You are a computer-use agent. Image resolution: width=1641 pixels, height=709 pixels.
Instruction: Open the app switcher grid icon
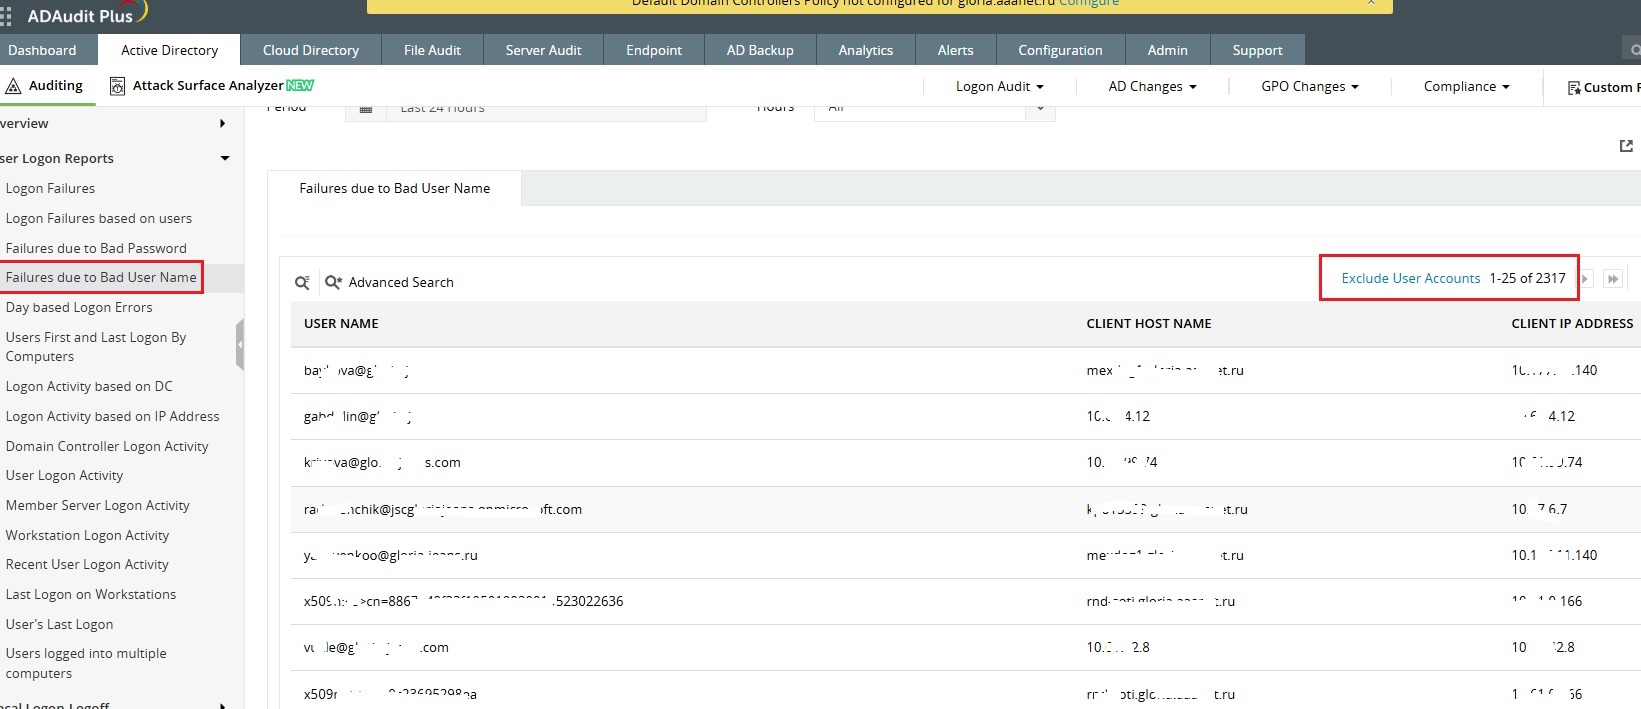tap(6, 16)
